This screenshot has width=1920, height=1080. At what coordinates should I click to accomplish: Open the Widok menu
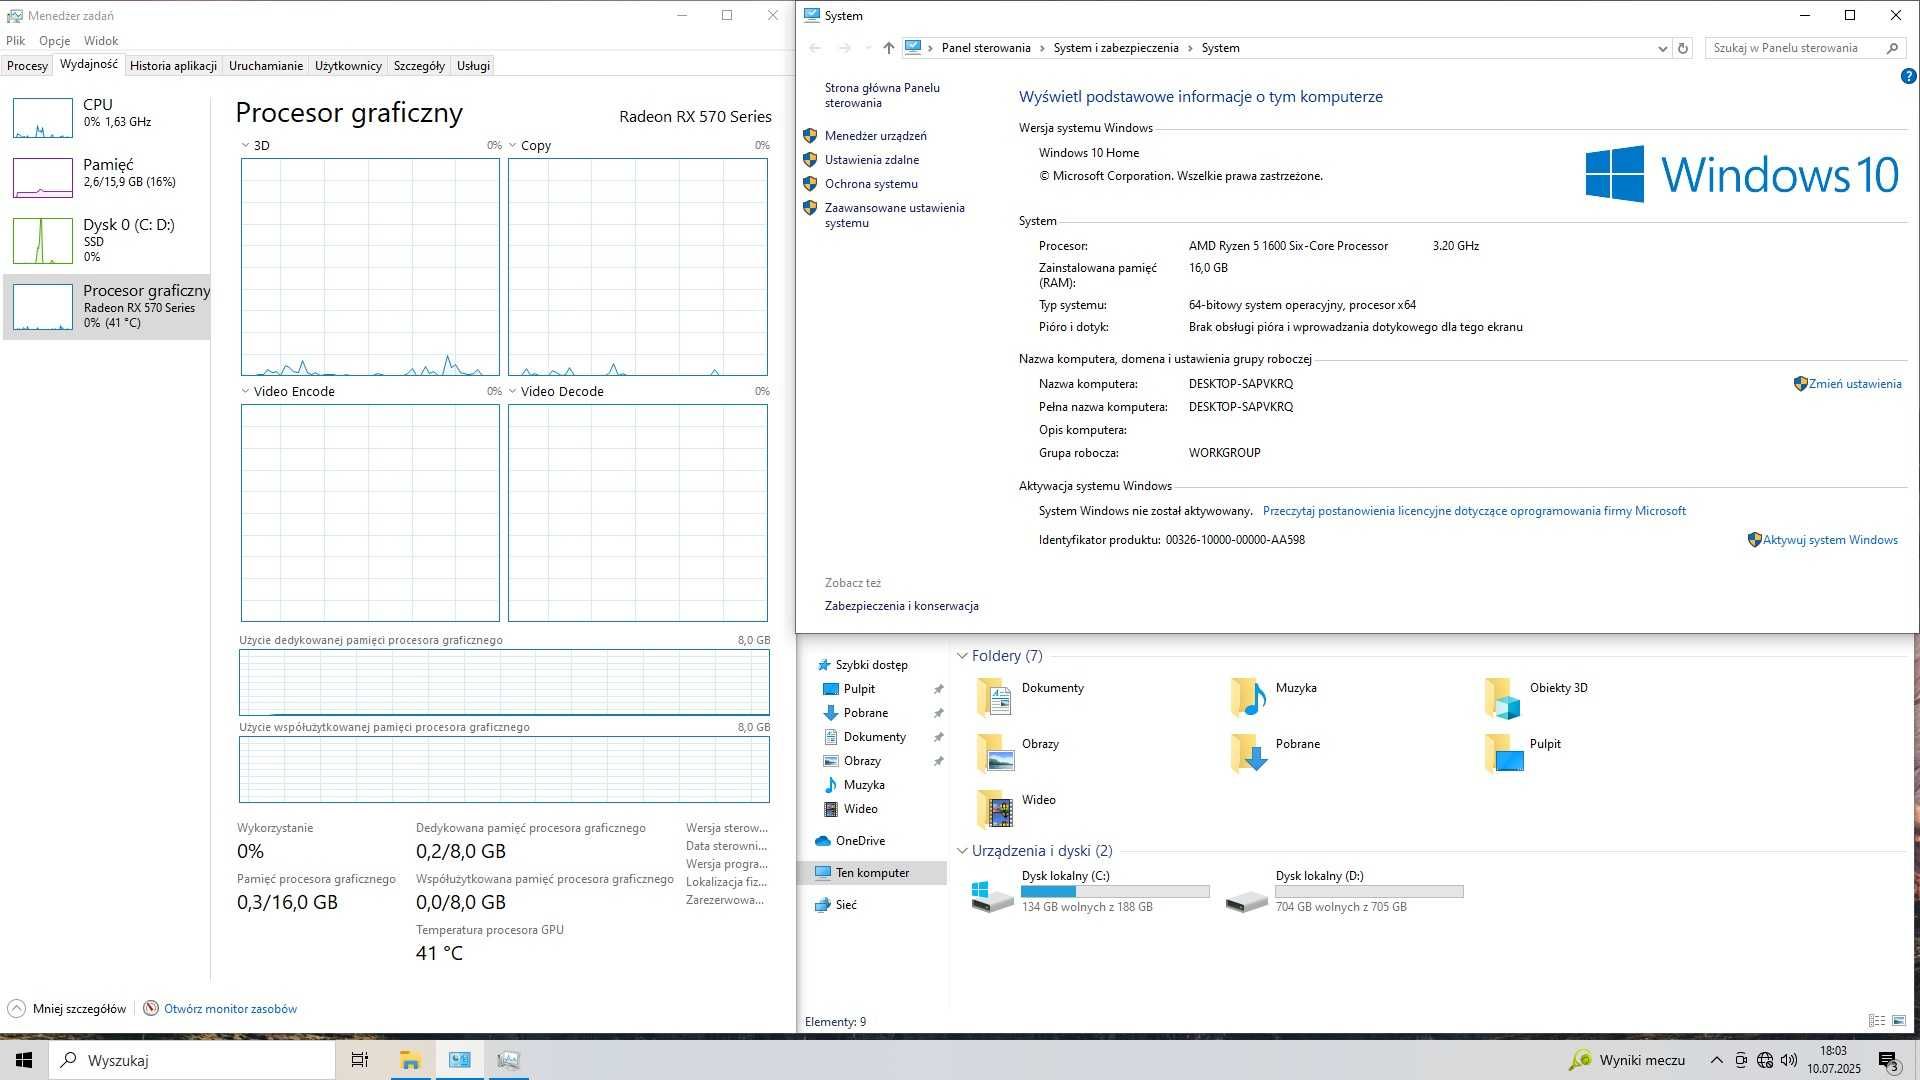click(101, 41)
